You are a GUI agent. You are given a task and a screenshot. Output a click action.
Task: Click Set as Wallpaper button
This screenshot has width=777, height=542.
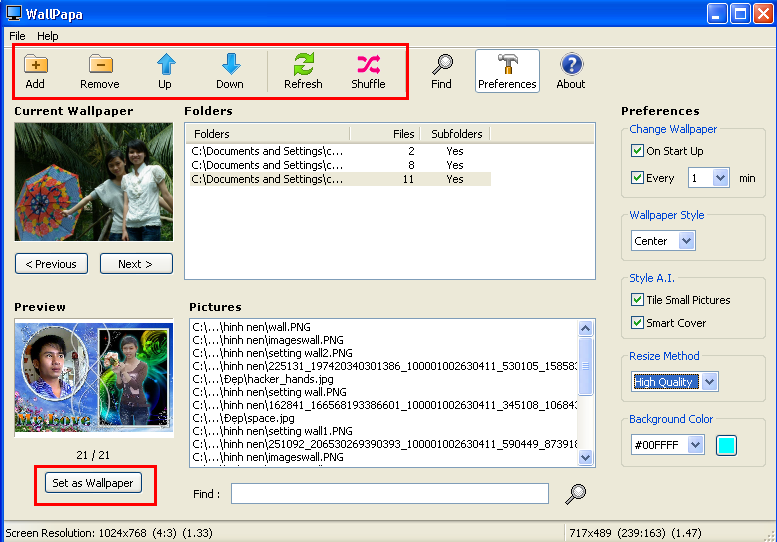pyautogui.click(x=93, y=483)
